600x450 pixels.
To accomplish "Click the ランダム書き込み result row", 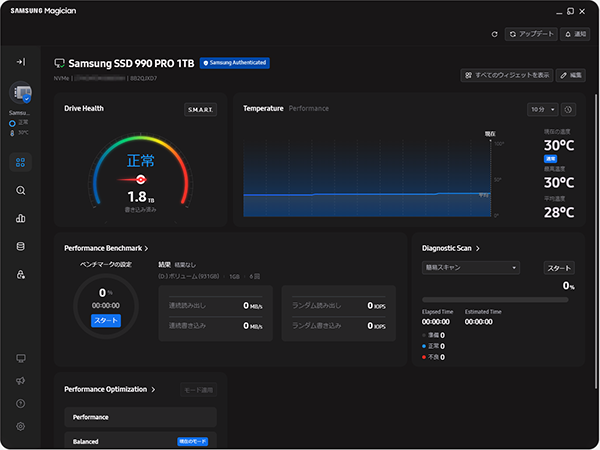I will click(x=339, y=325).
